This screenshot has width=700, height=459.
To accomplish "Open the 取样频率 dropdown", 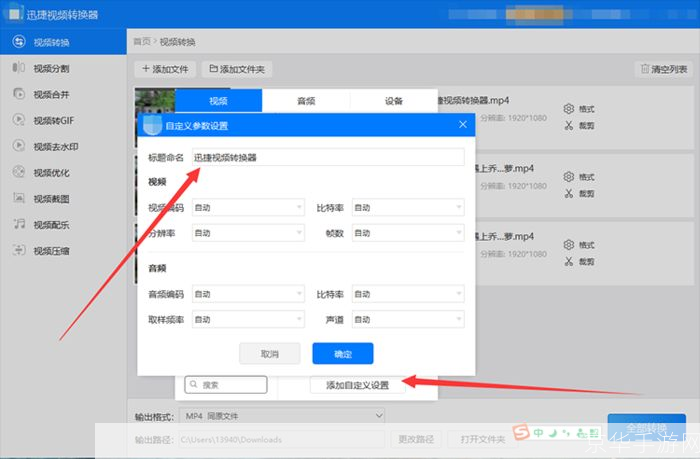I will 248,320.
